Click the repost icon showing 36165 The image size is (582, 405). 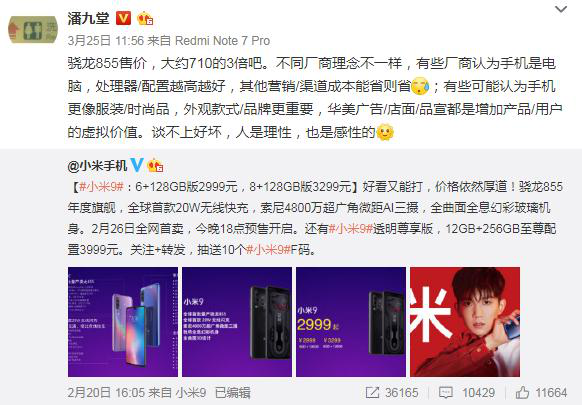(372, 392)
